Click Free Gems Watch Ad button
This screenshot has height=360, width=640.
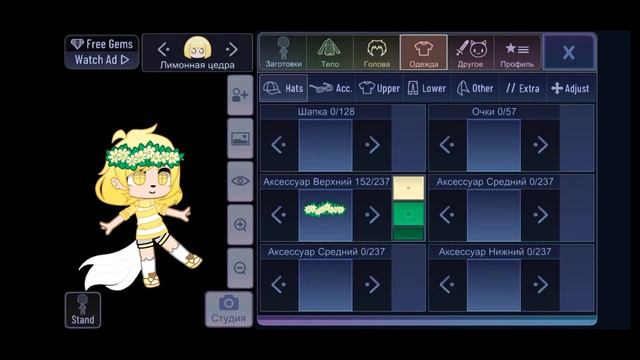click(x=102, y=52)
